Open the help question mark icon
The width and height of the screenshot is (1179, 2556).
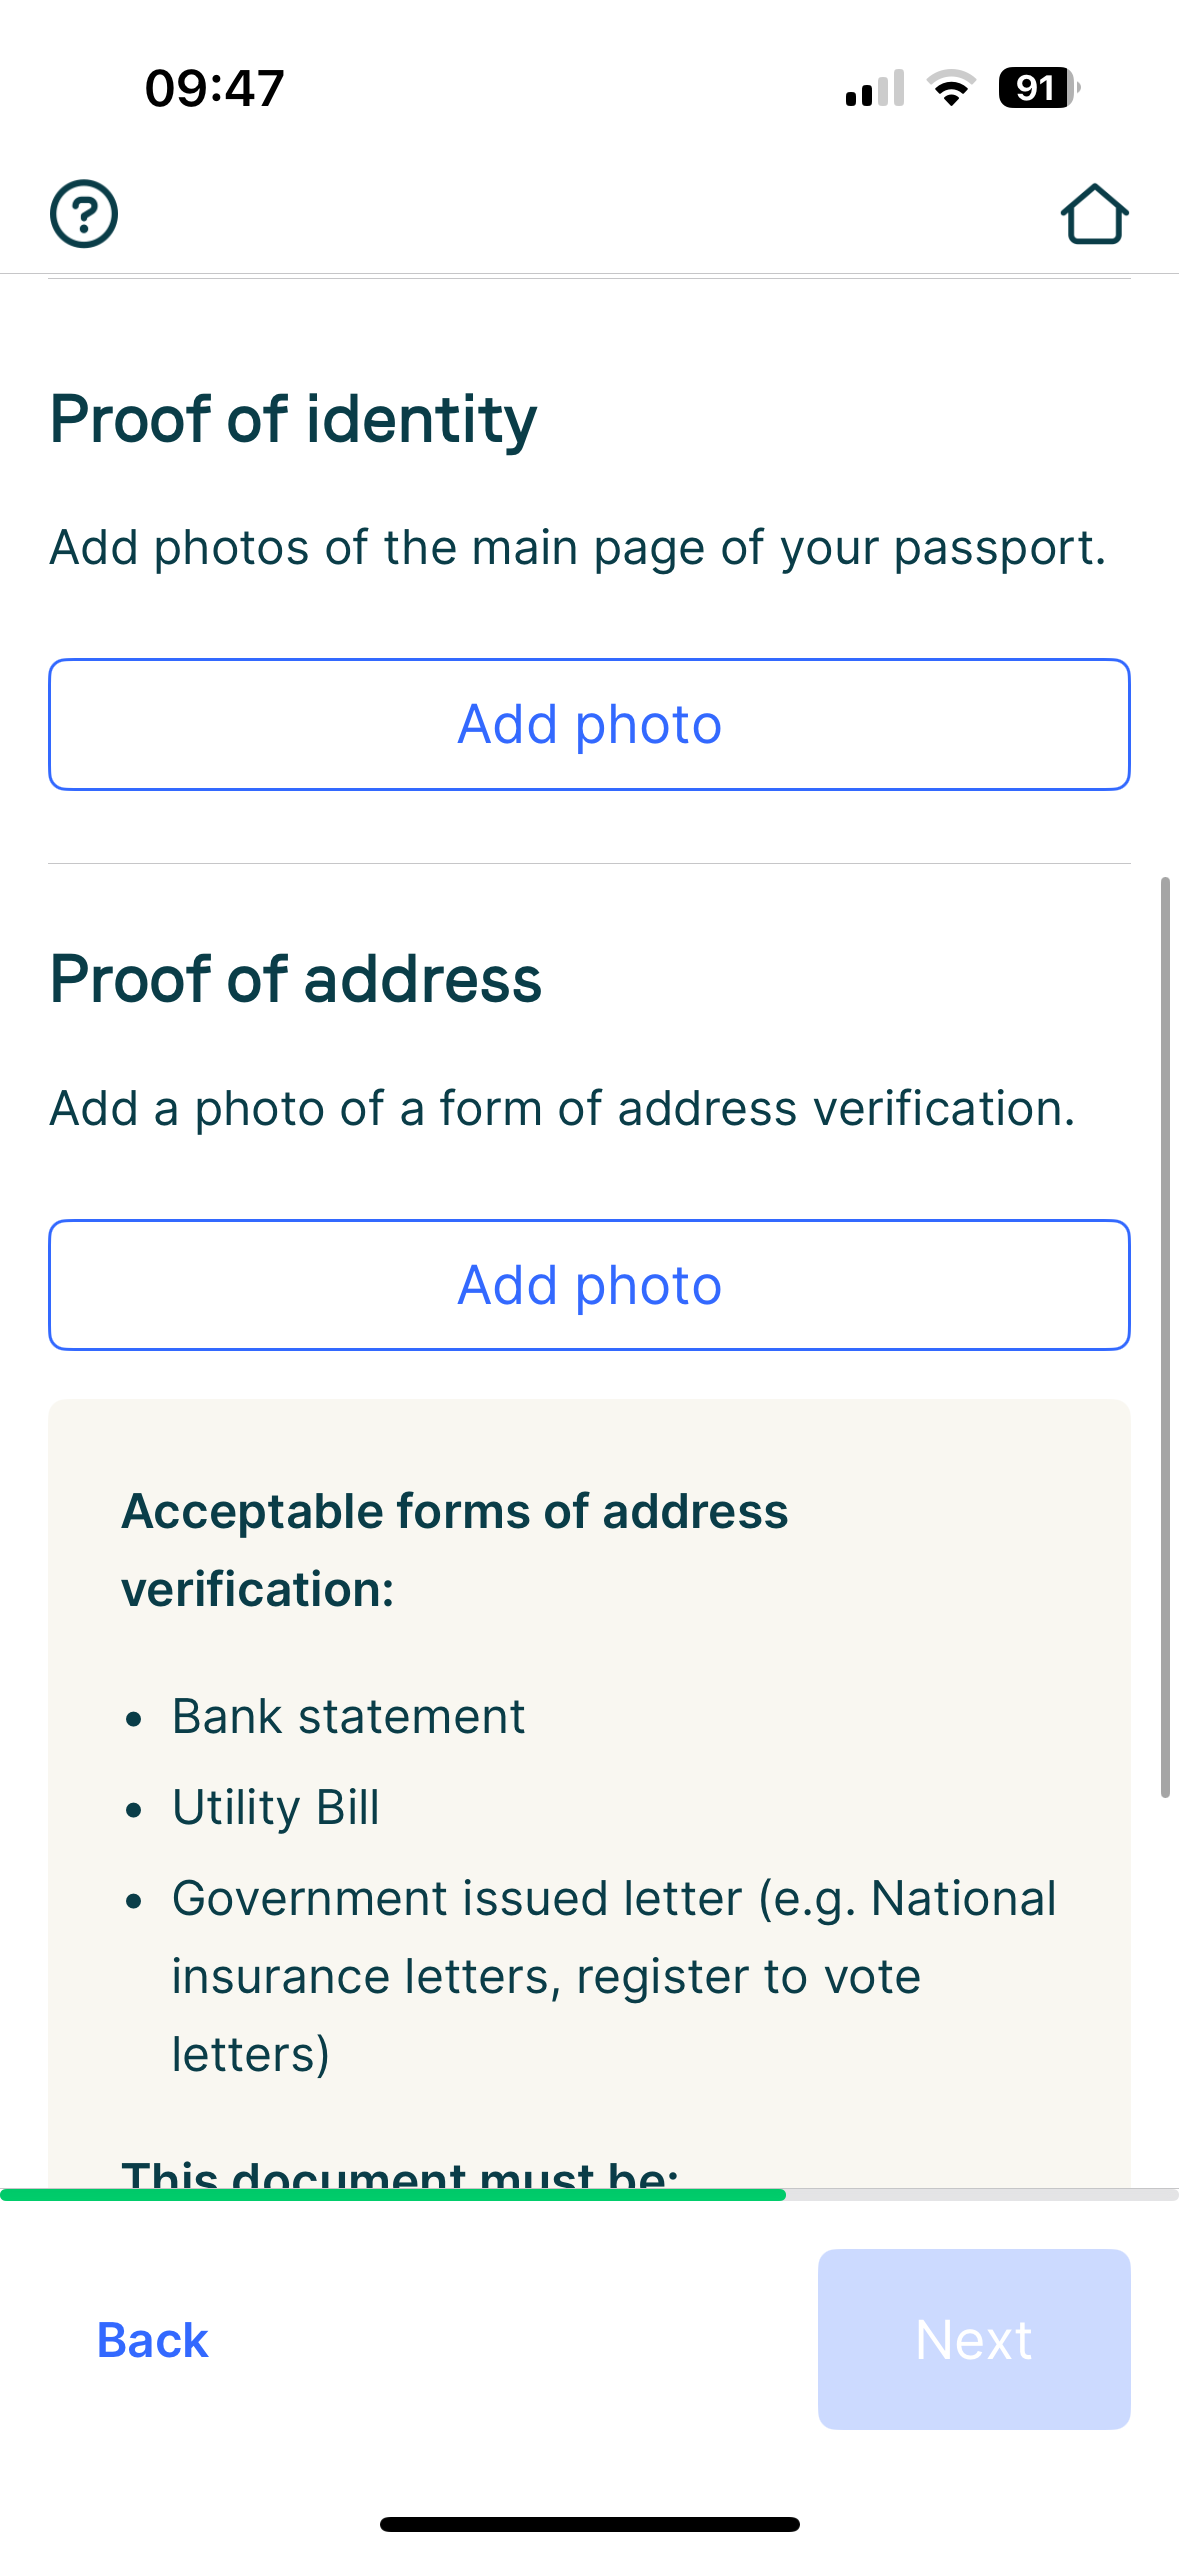tap(84, 213)
